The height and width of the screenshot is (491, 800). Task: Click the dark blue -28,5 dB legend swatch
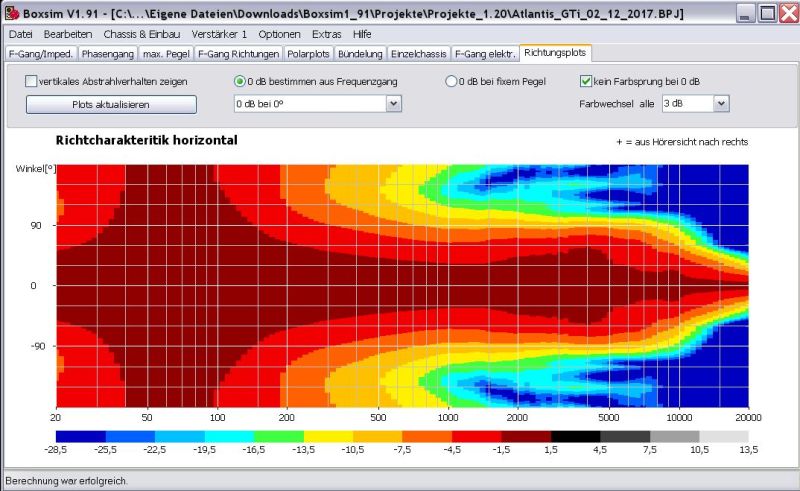click(80, 437)
